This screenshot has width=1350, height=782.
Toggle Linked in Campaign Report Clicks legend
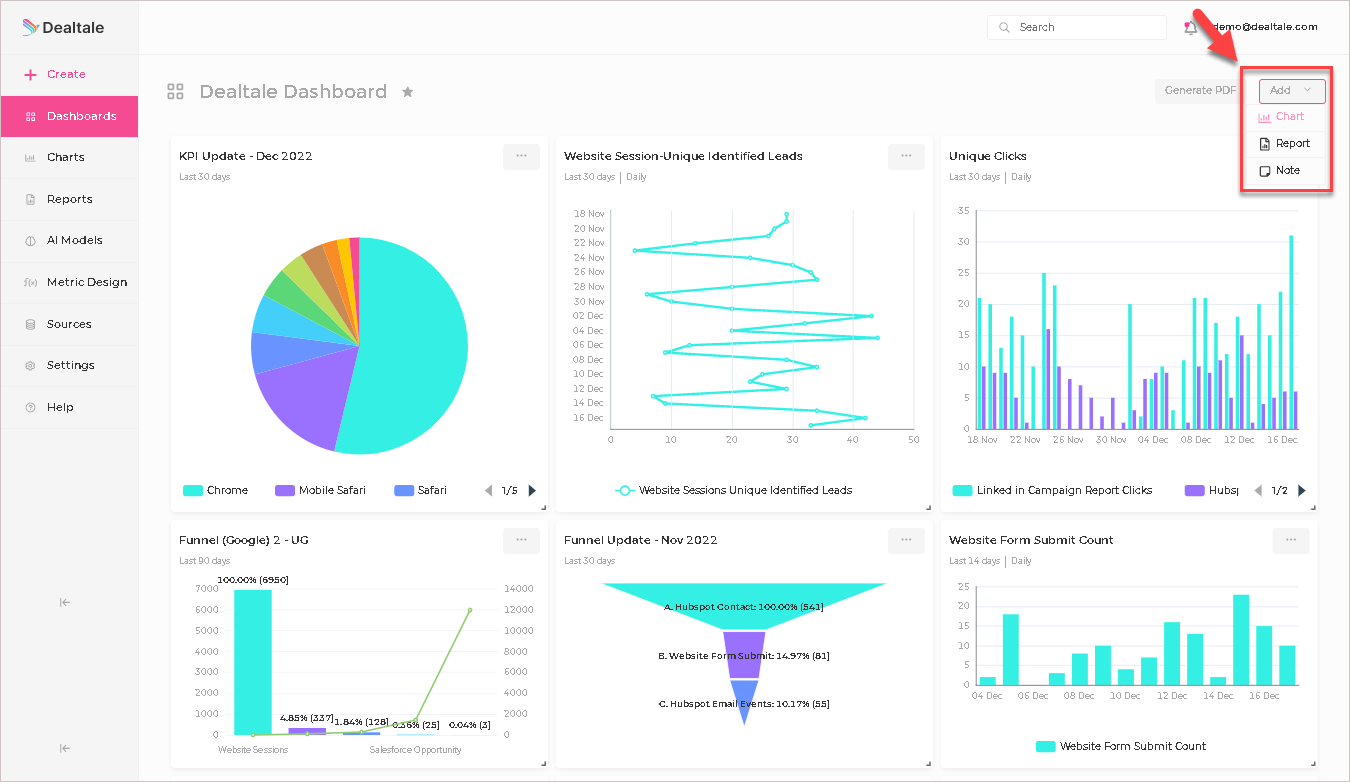click(x=1052, y=490)
